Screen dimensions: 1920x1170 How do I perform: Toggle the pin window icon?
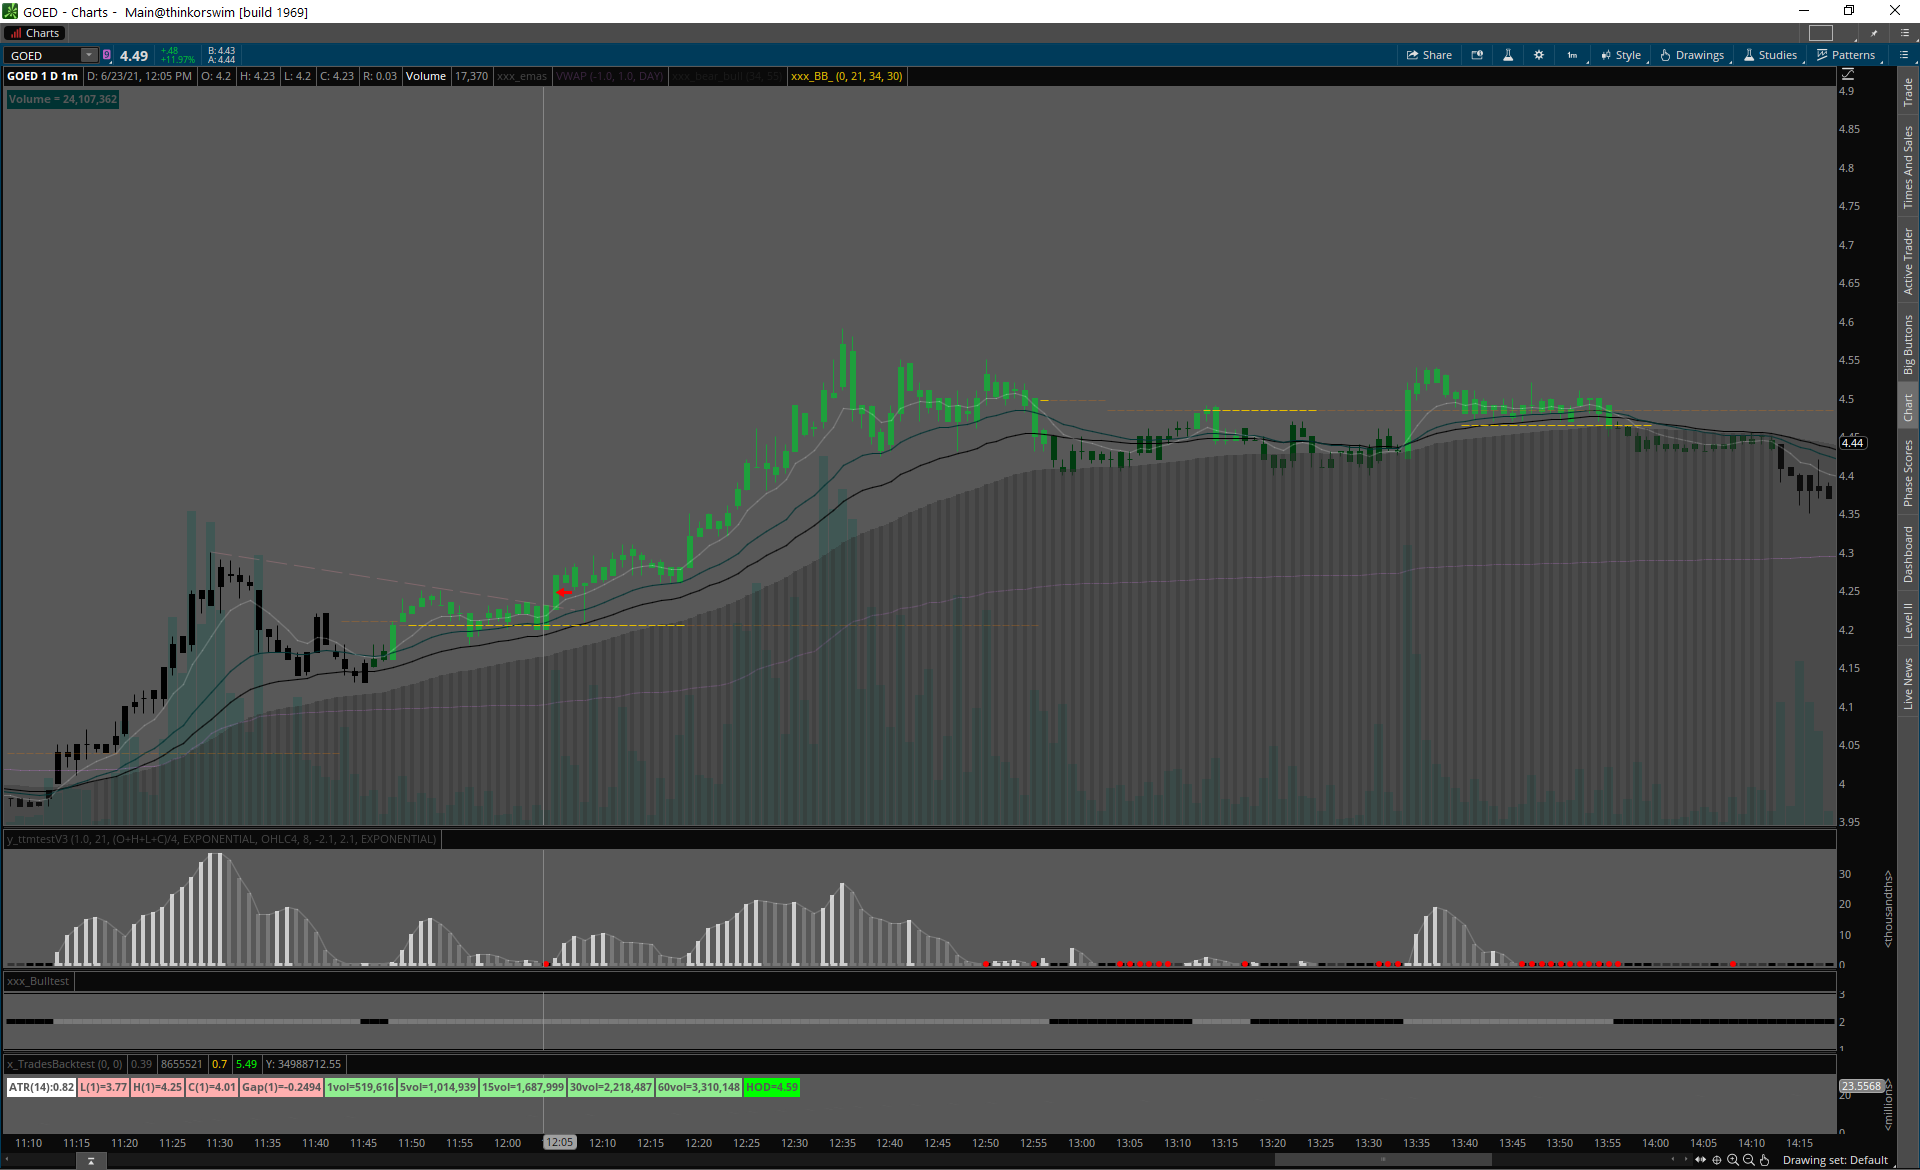pos(1874,33)
